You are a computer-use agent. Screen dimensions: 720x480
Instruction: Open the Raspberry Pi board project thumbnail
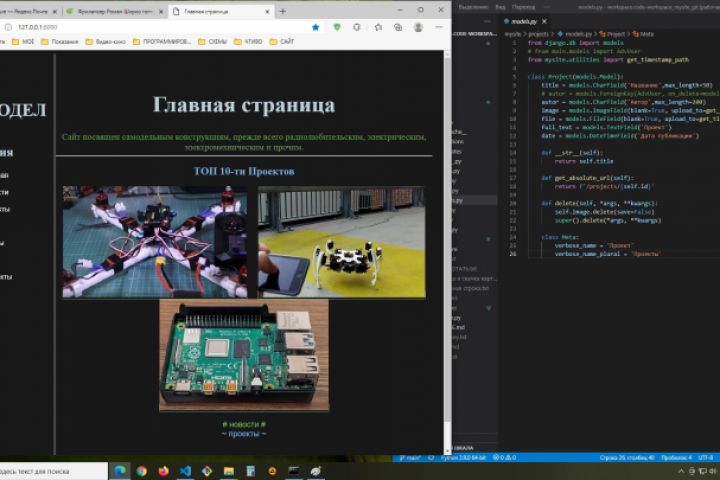(244, 355)
